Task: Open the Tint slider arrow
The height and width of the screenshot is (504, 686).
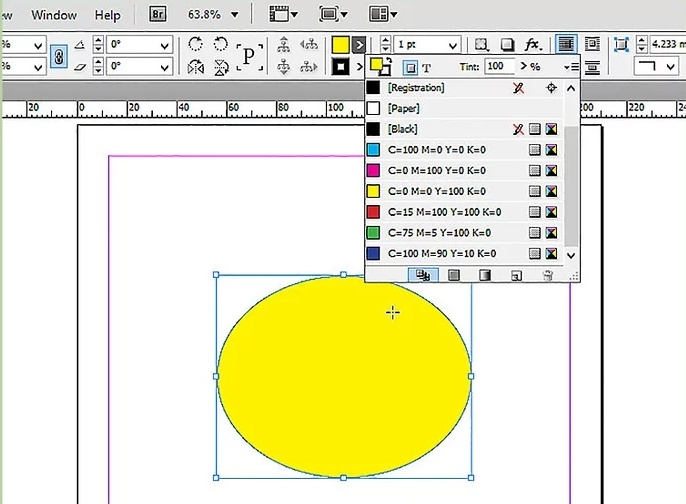Action: [524, 66]
